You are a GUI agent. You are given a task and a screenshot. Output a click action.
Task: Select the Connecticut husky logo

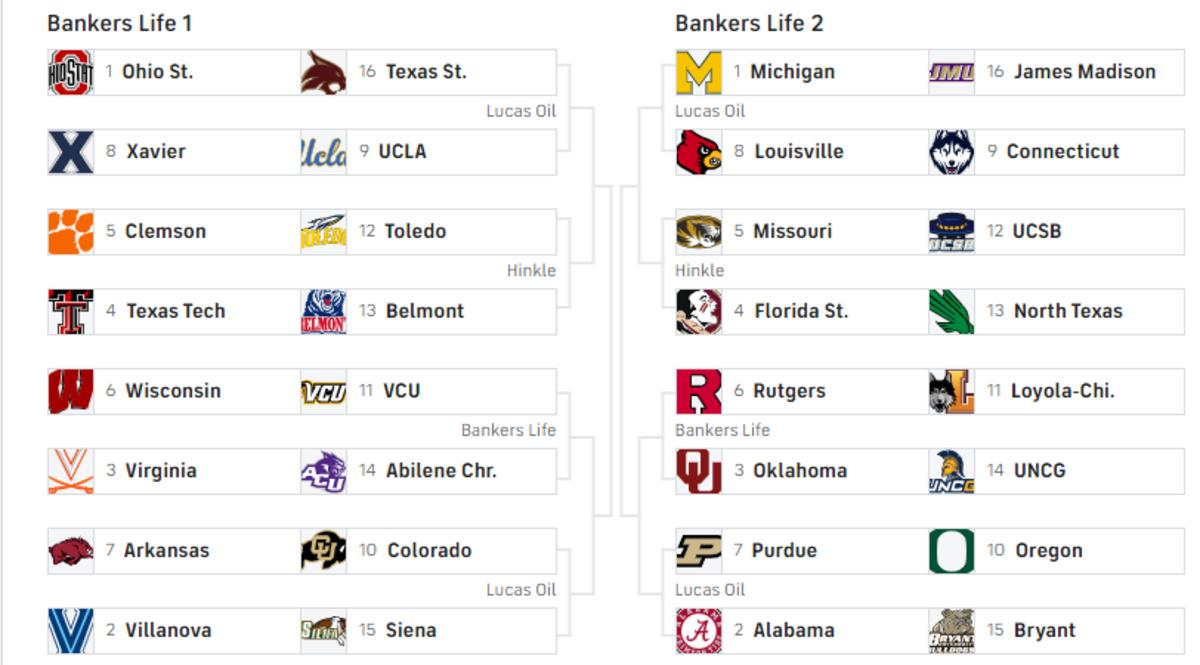(952, 152)
